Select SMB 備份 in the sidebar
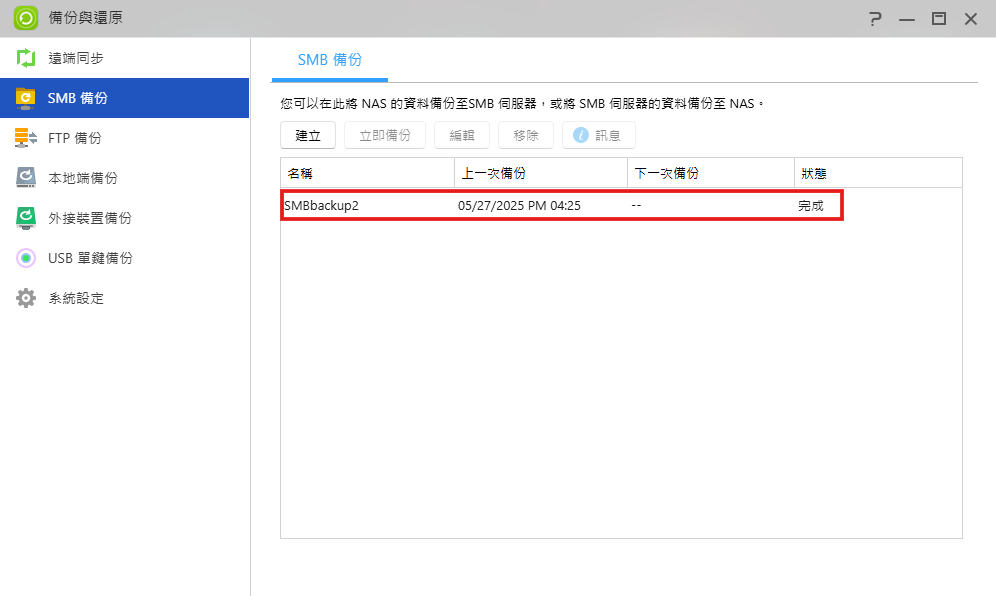 (x=124, y=98)
